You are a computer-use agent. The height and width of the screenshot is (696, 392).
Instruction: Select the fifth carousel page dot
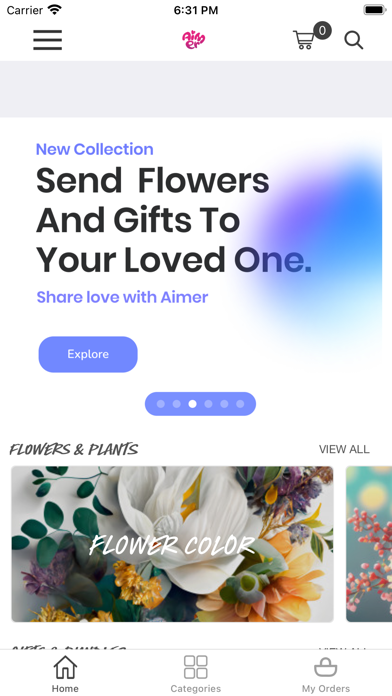pyautogui.click(x=224, y=404)
